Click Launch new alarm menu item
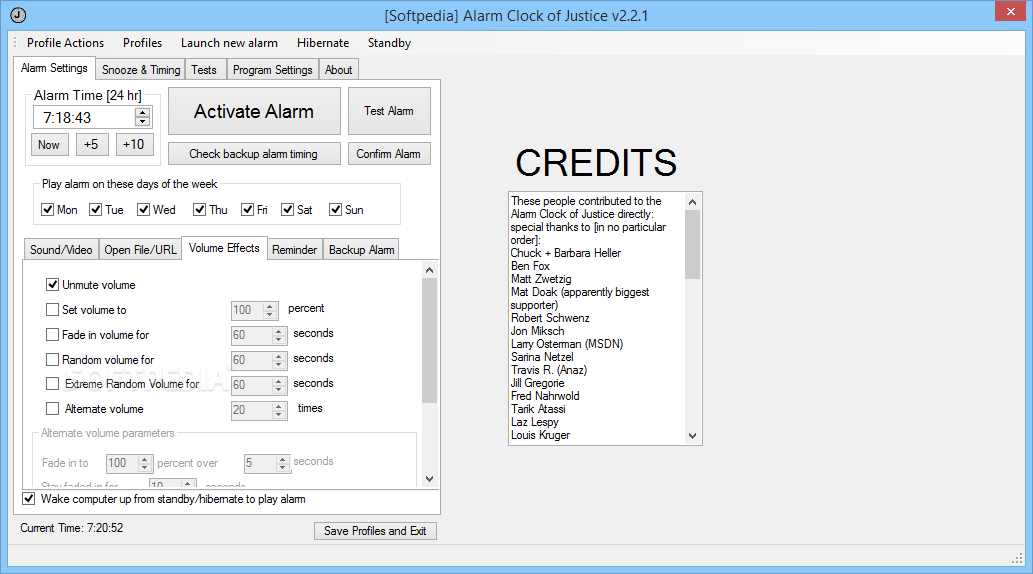1033x574 pixels. pos(229,43)
